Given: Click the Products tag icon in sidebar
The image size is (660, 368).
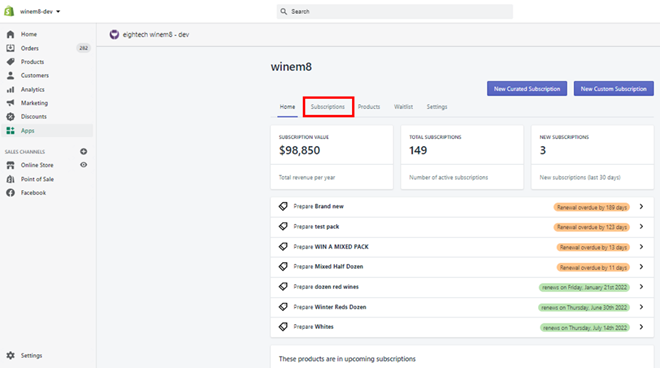Looking at the screenshot, I should coord(11,61).
